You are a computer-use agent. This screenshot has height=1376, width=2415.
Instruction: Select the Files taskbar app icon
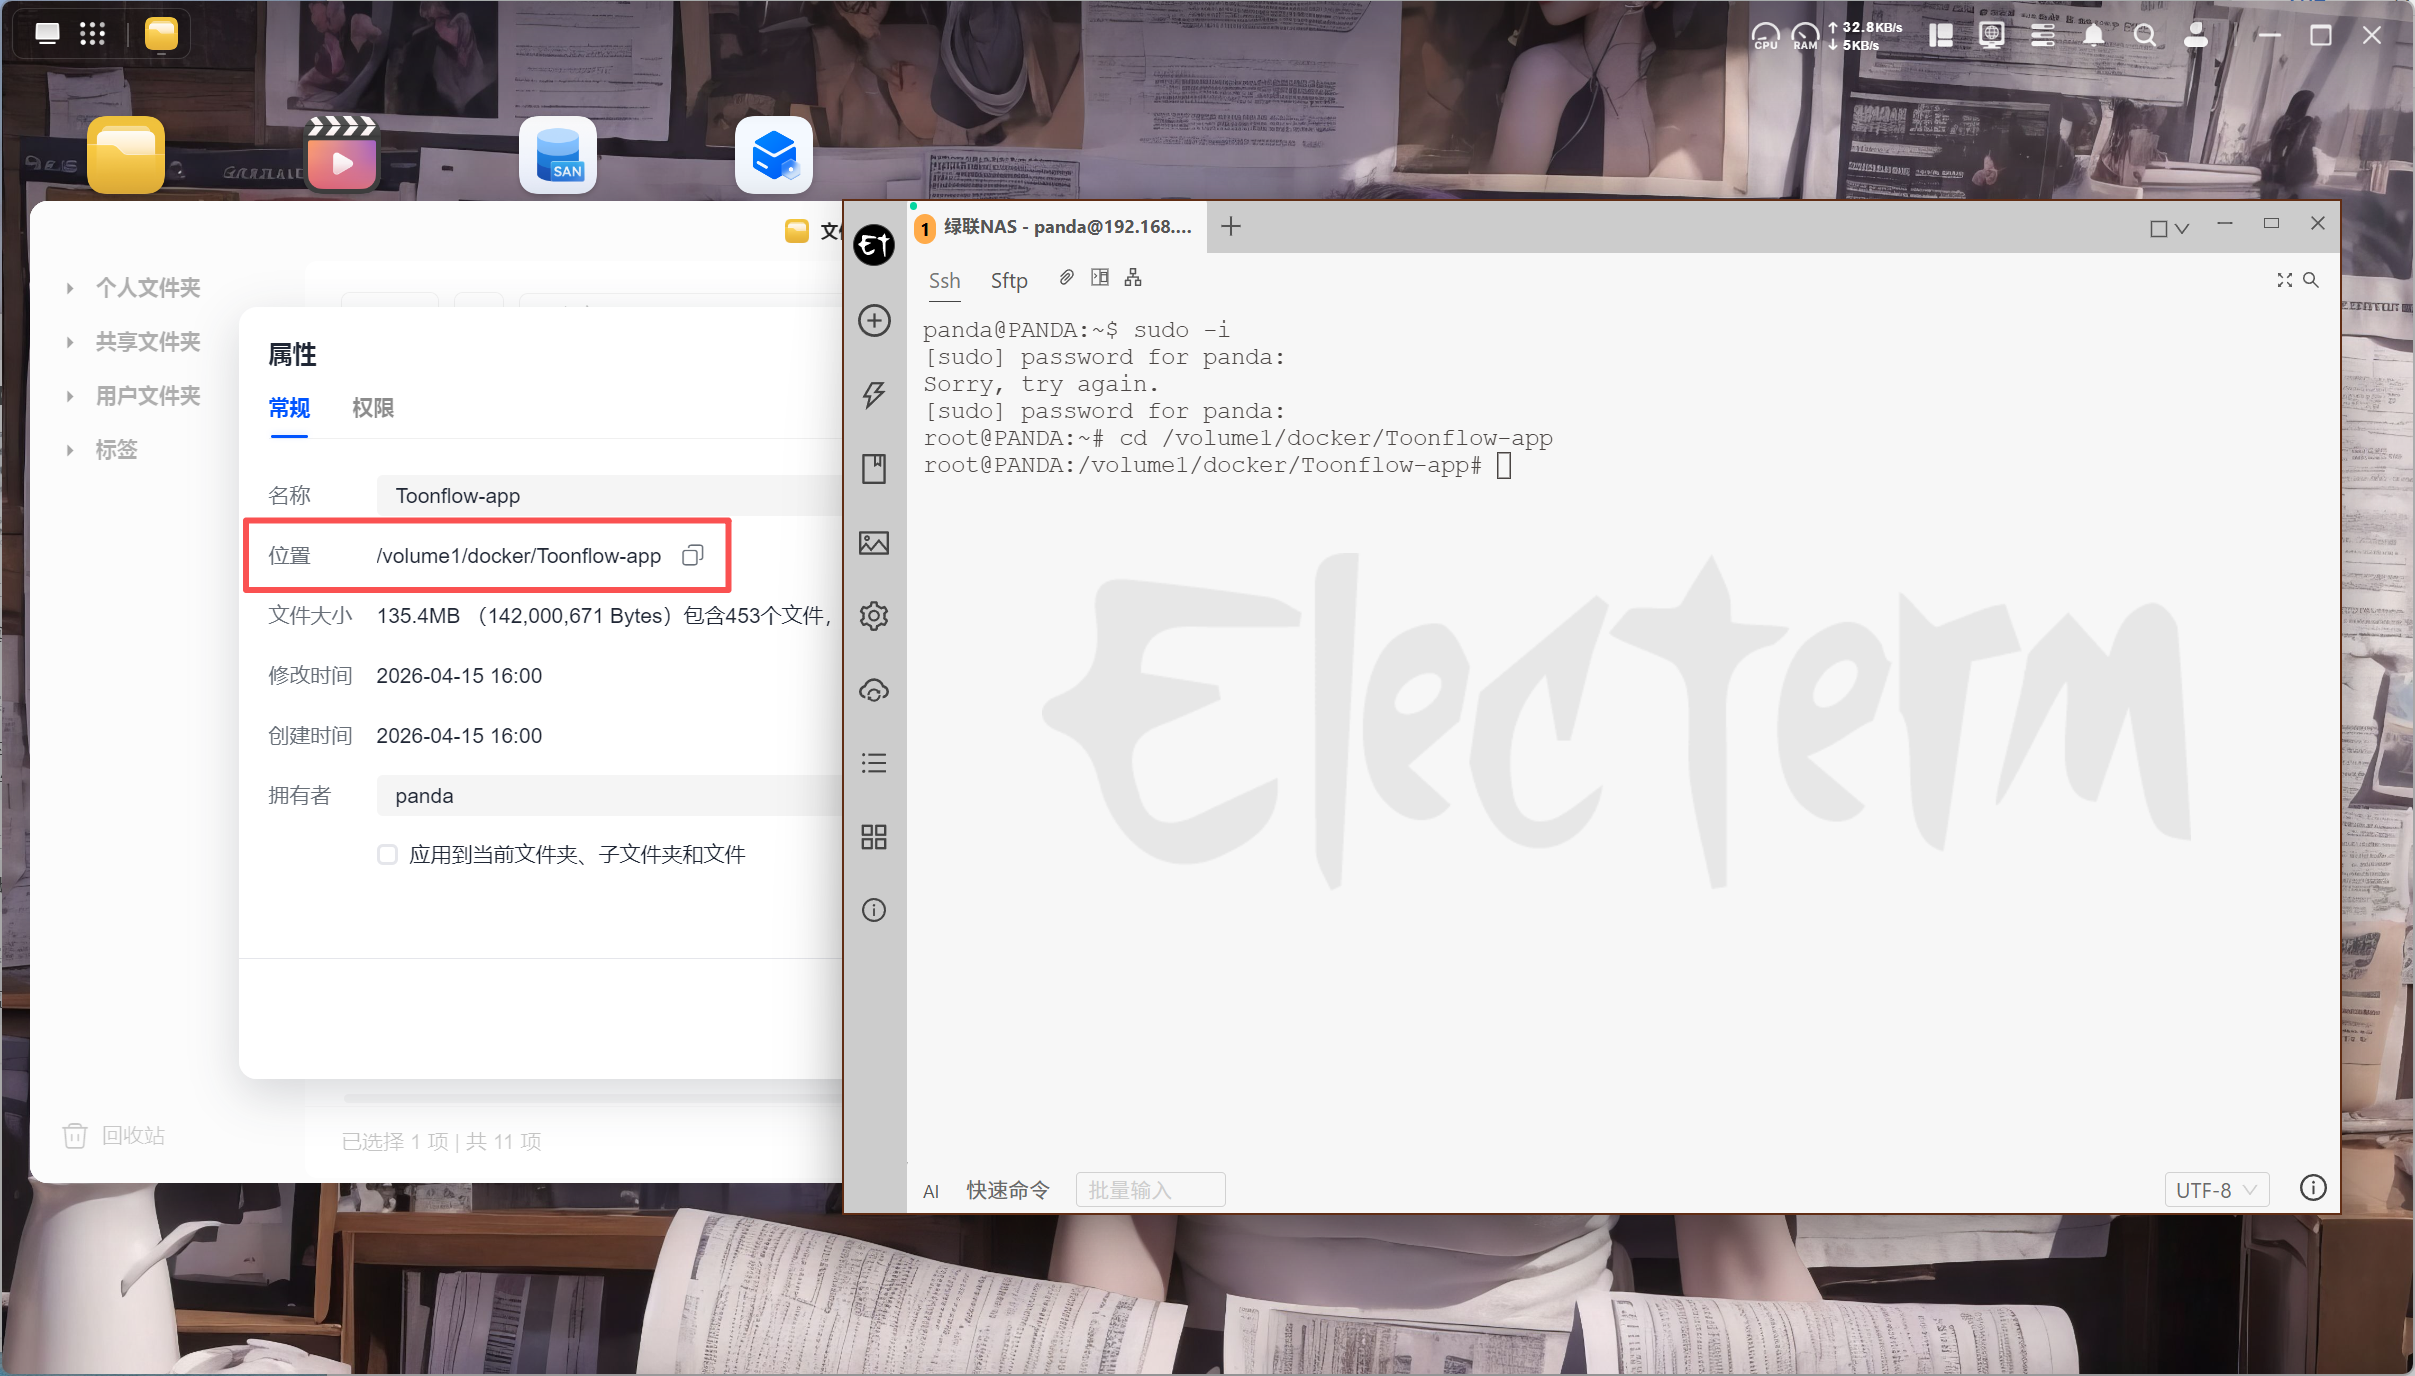coord(161,34)
